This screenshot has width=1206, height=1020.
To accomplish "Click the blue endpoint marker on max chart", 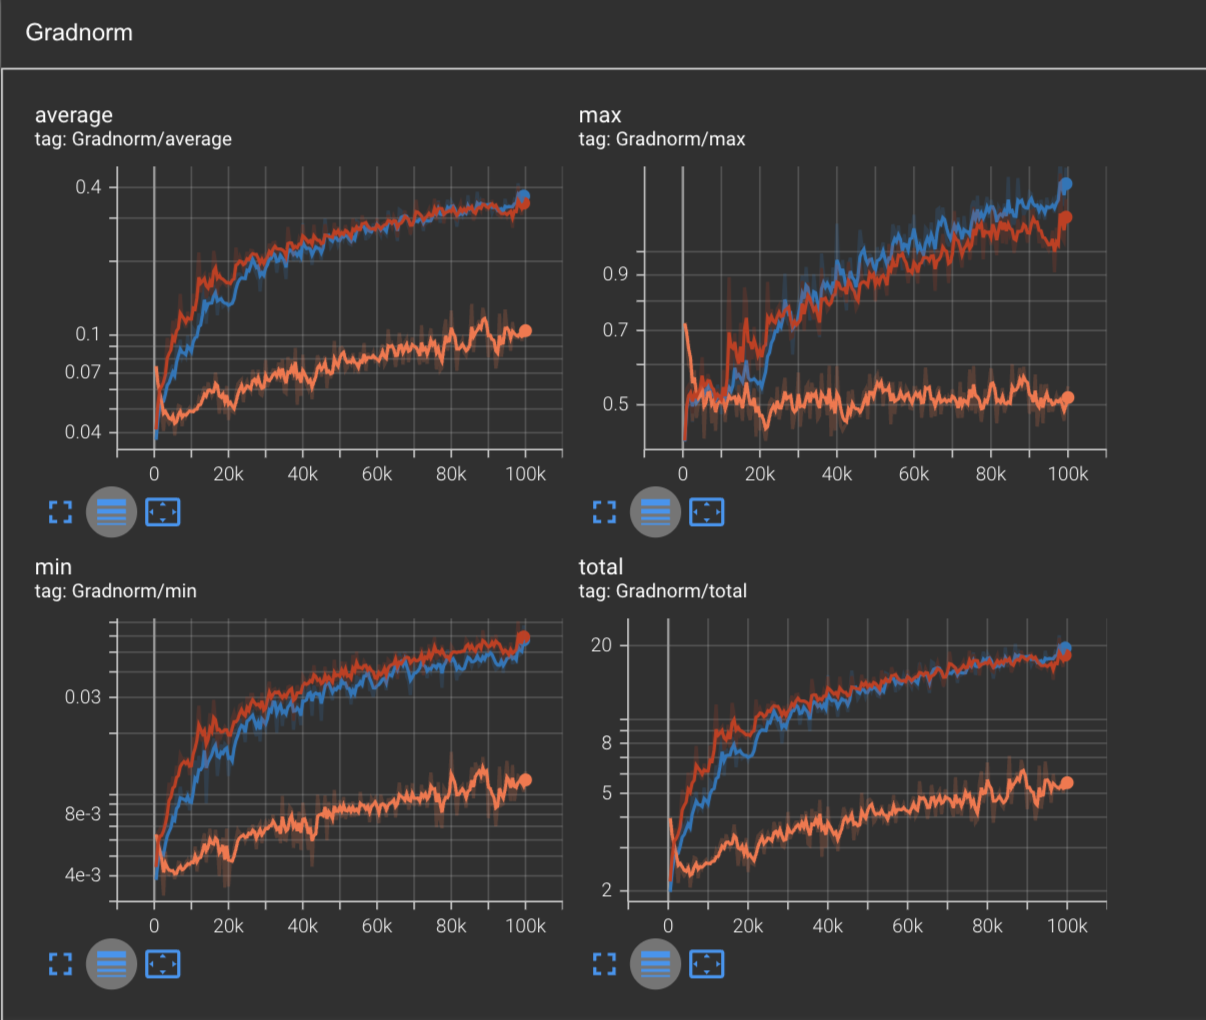I will [1066, 184].
